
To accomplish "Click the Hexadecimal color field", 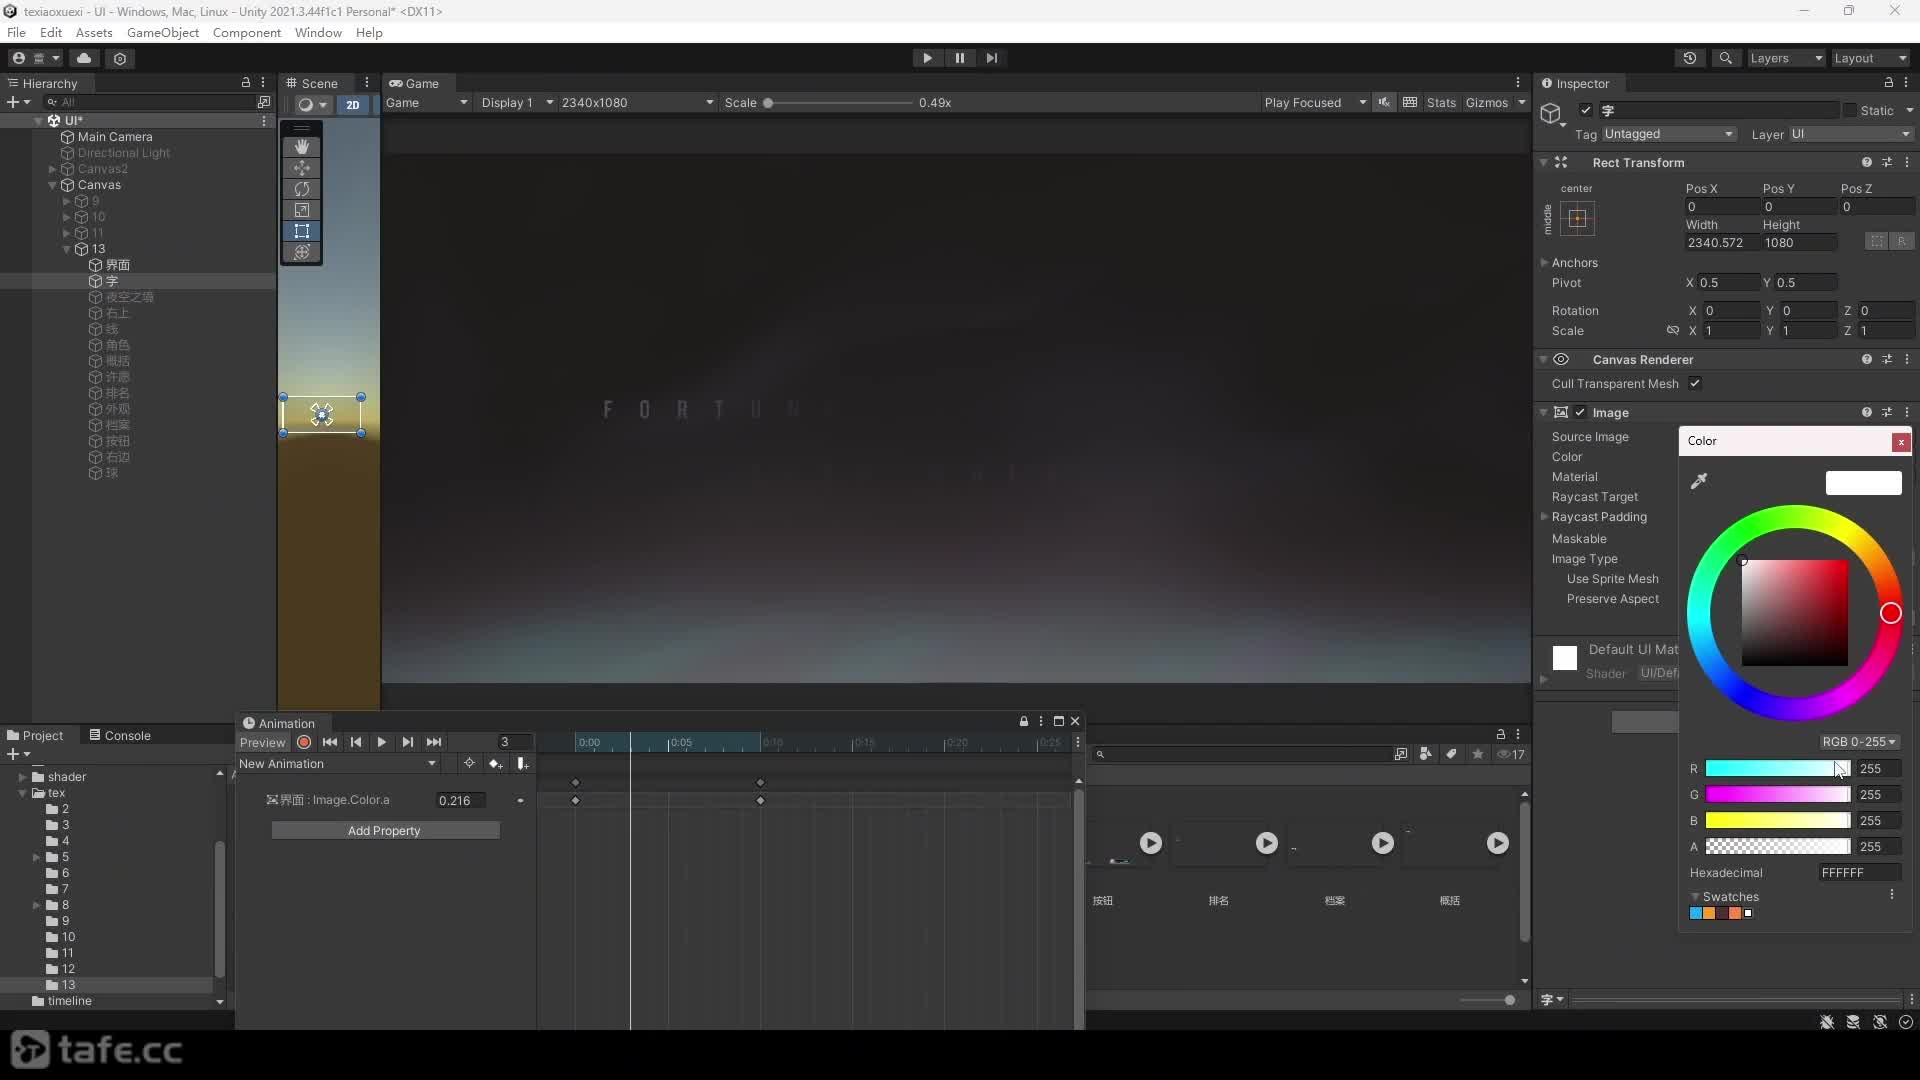I will pos(1859,873).
